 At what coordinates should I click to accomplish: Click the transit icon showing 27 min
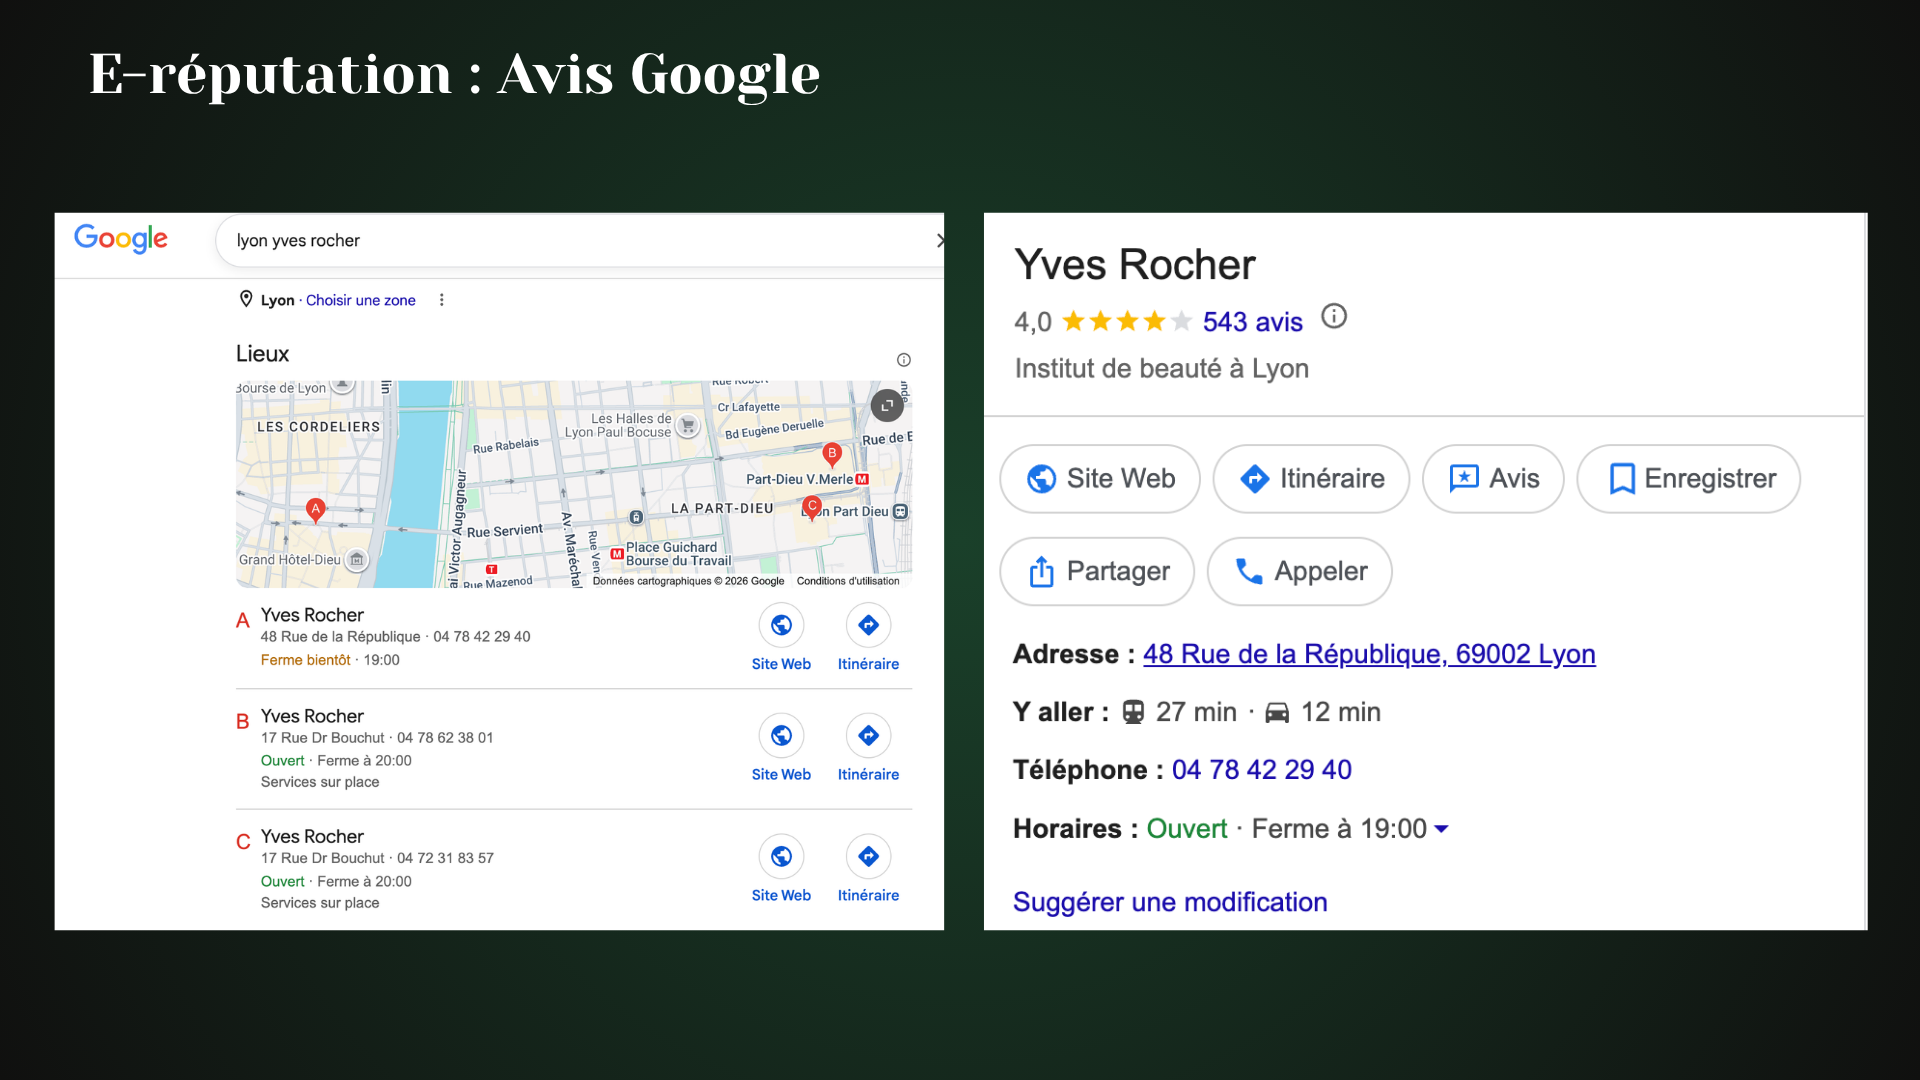tap(1133, 712)
